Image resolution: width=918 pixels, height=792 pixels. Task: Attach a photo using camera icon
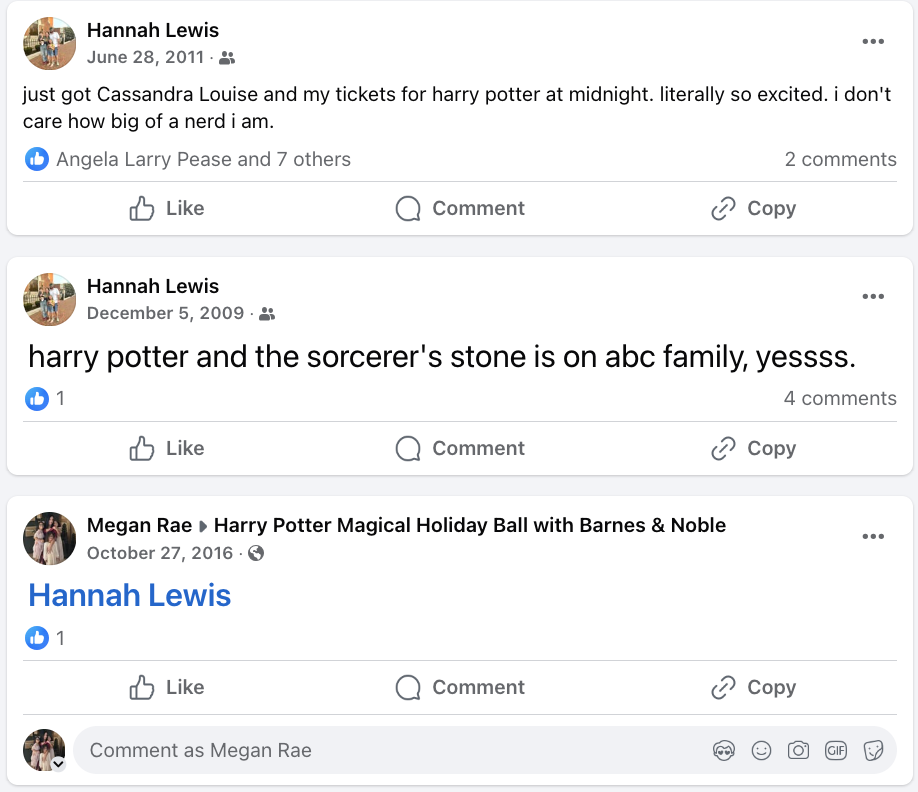coord(799,750)
